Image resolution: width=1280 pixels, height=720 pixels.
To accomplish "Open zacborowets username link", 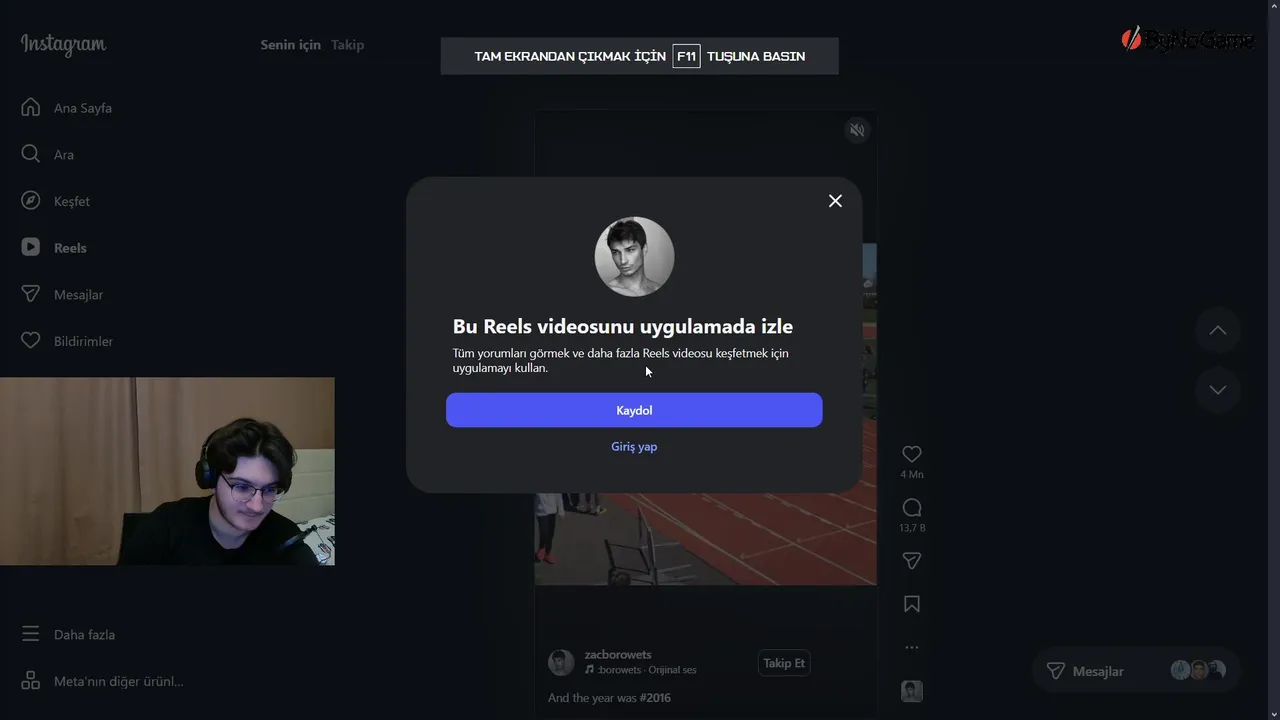I will click(618, 655).
